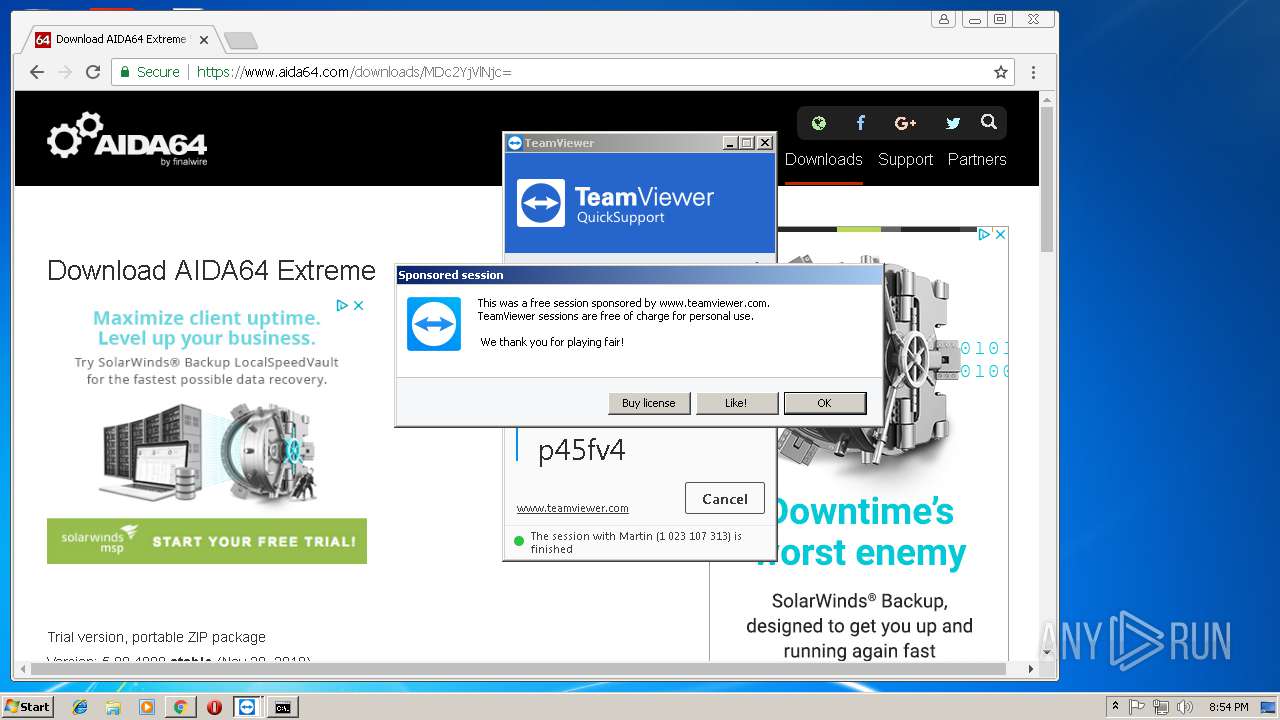Bookmark this page with the star icon
The height and width of the screenshot is (720, 1280).
point(1000,72)
